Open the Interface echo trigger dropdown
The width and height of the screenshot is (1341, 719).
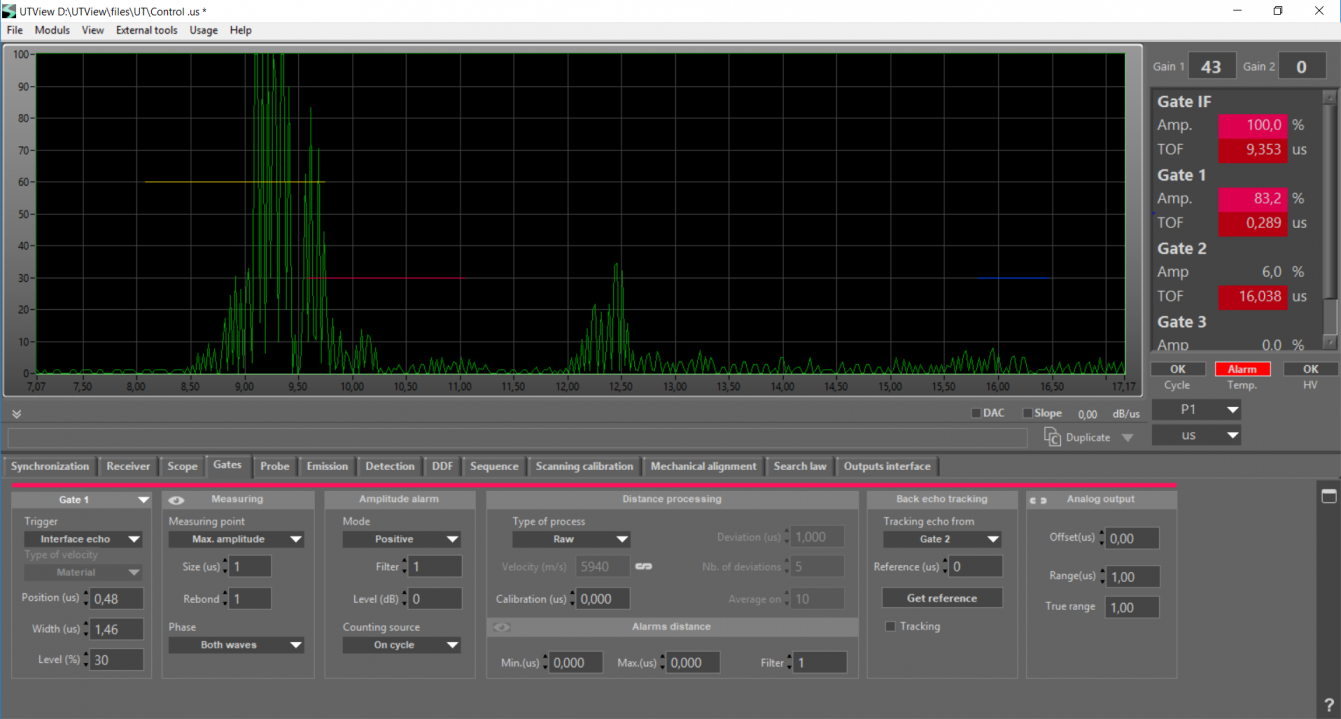click(x=83, y=539)
